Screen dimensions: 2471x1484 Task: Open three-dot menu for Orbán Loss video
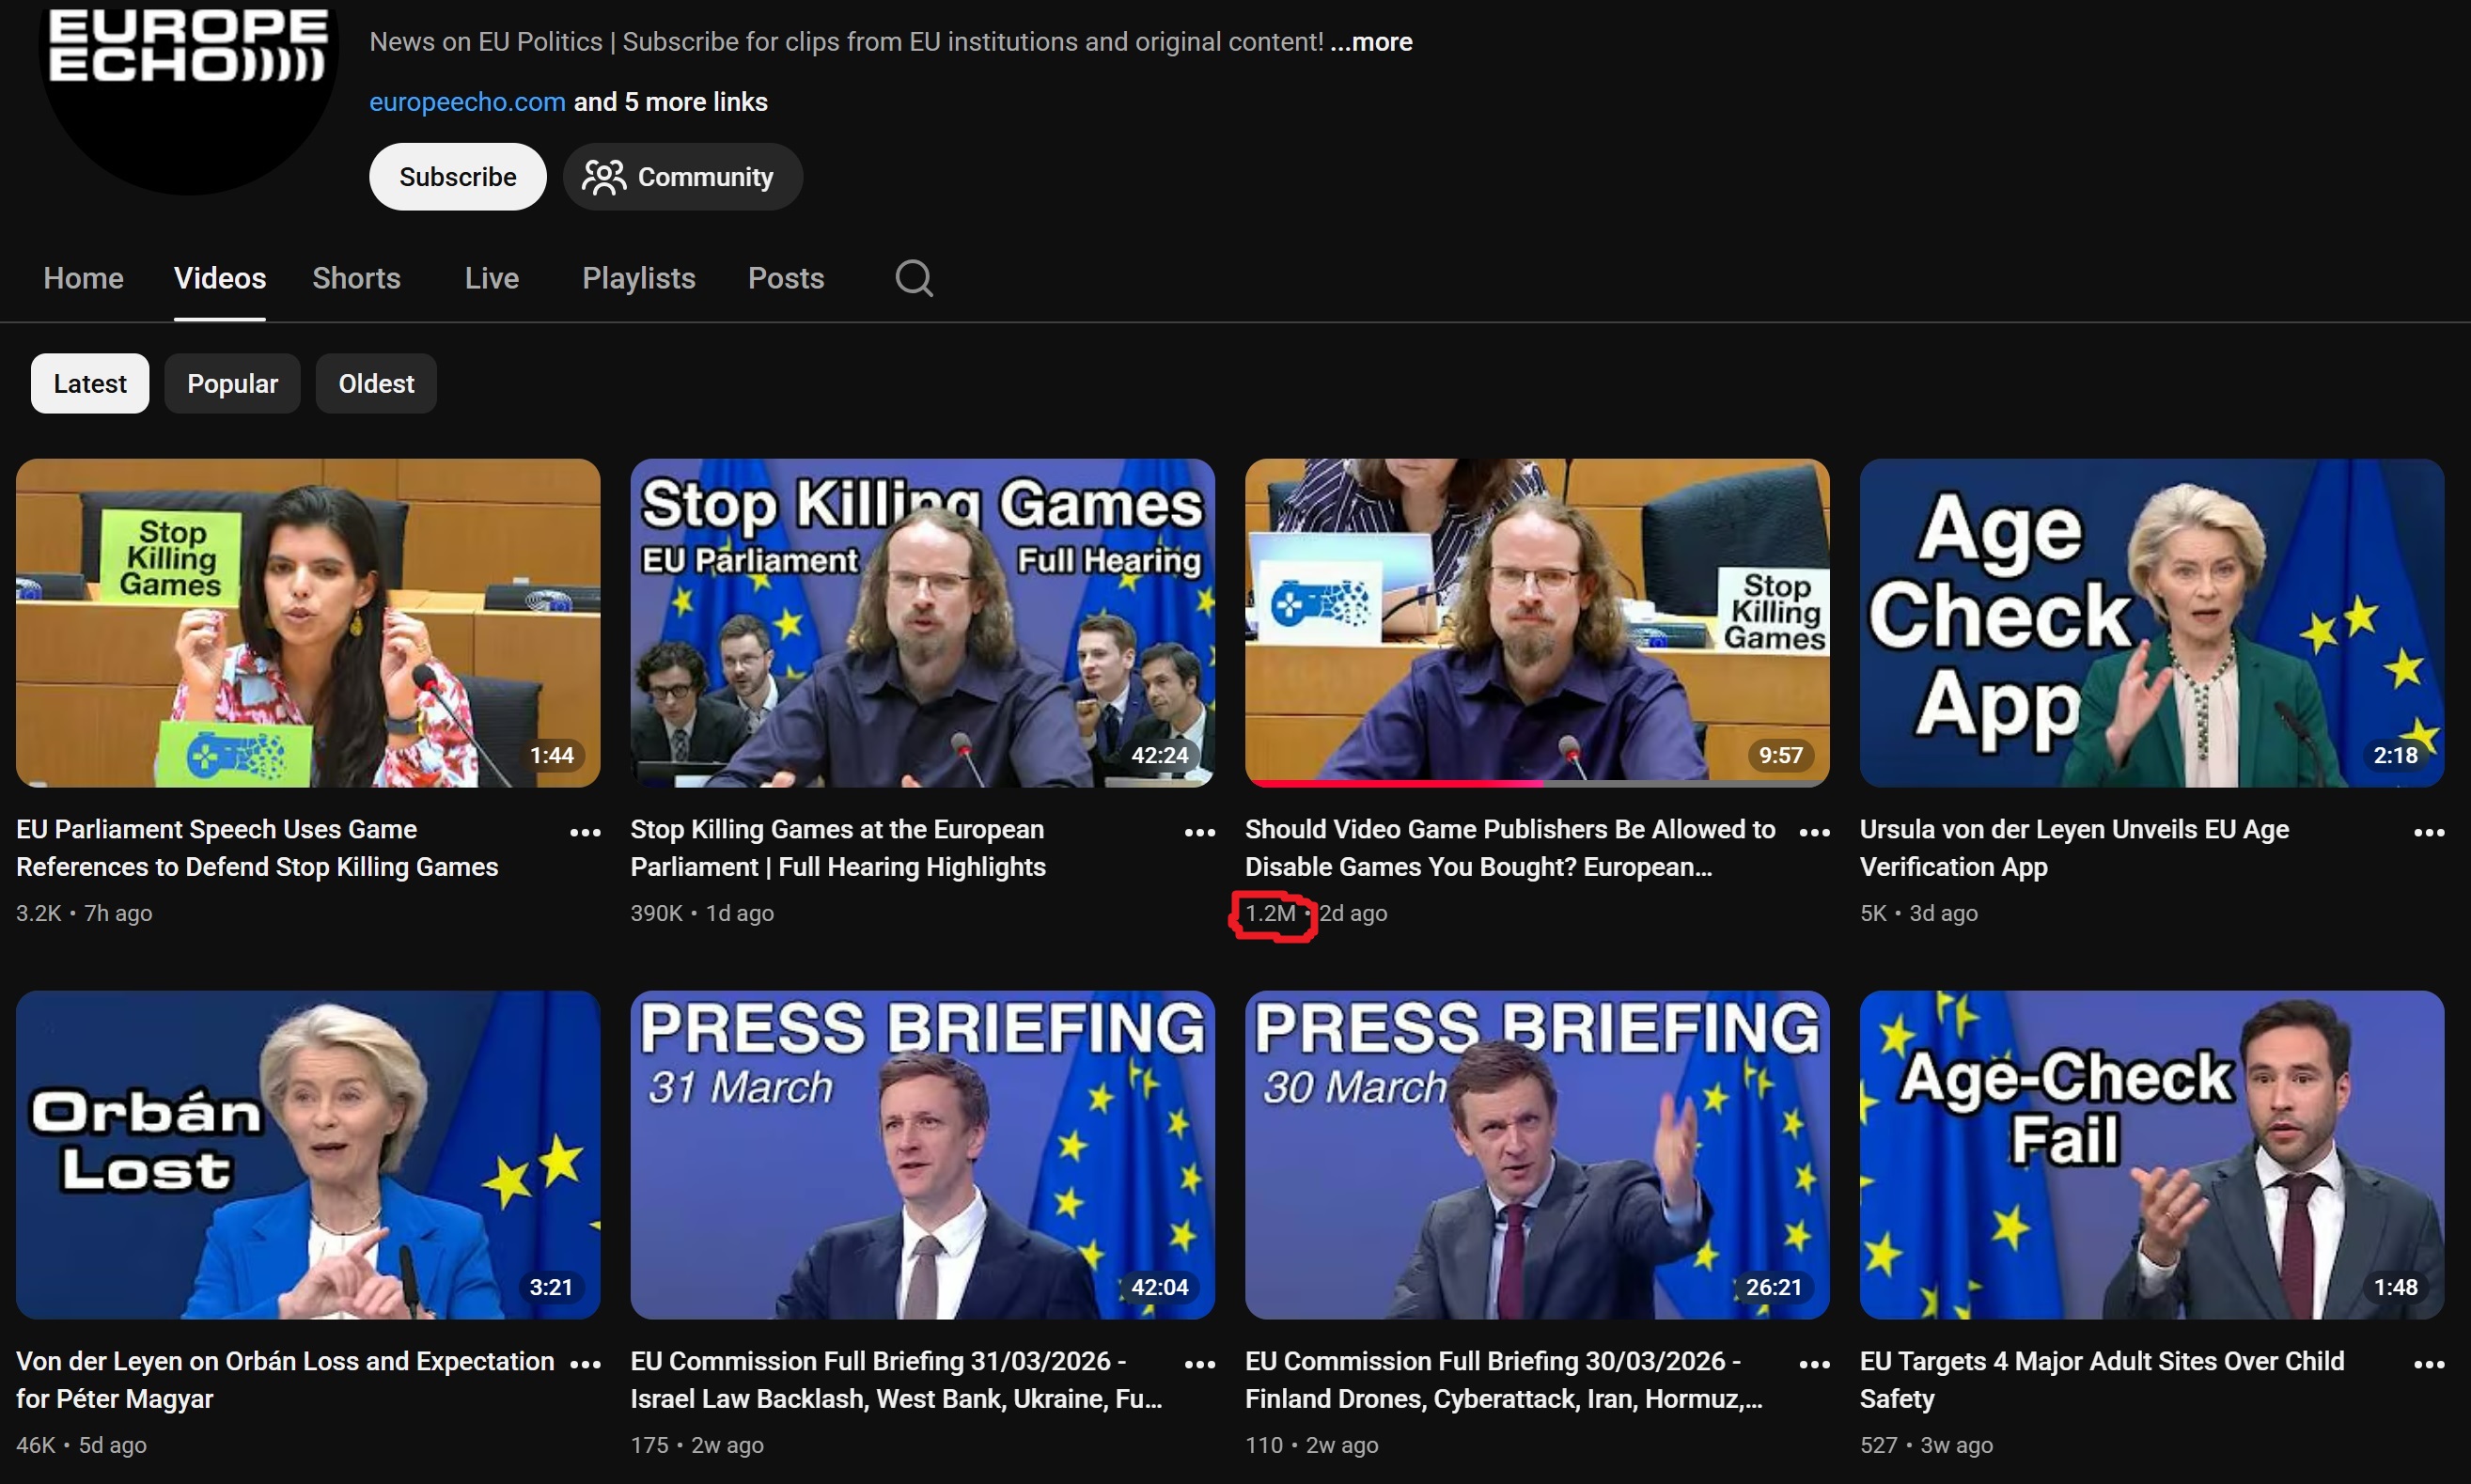pyautogui.click(x=585, y=1364)
